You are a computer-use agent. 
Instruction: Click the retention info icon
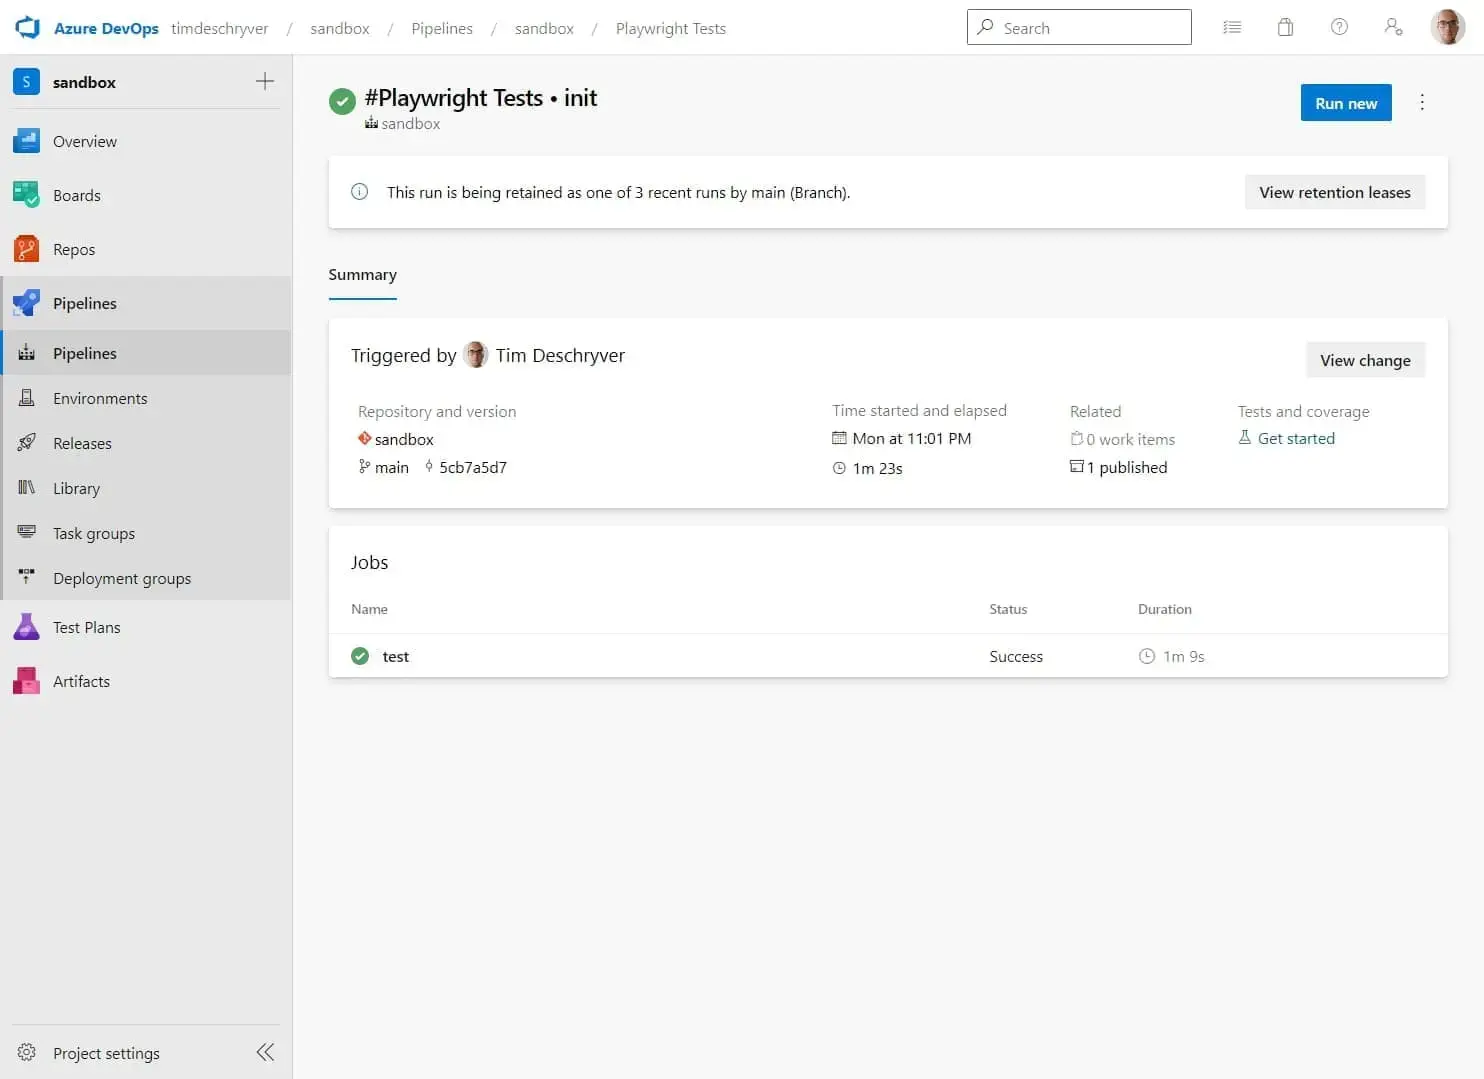pos(359,192)
